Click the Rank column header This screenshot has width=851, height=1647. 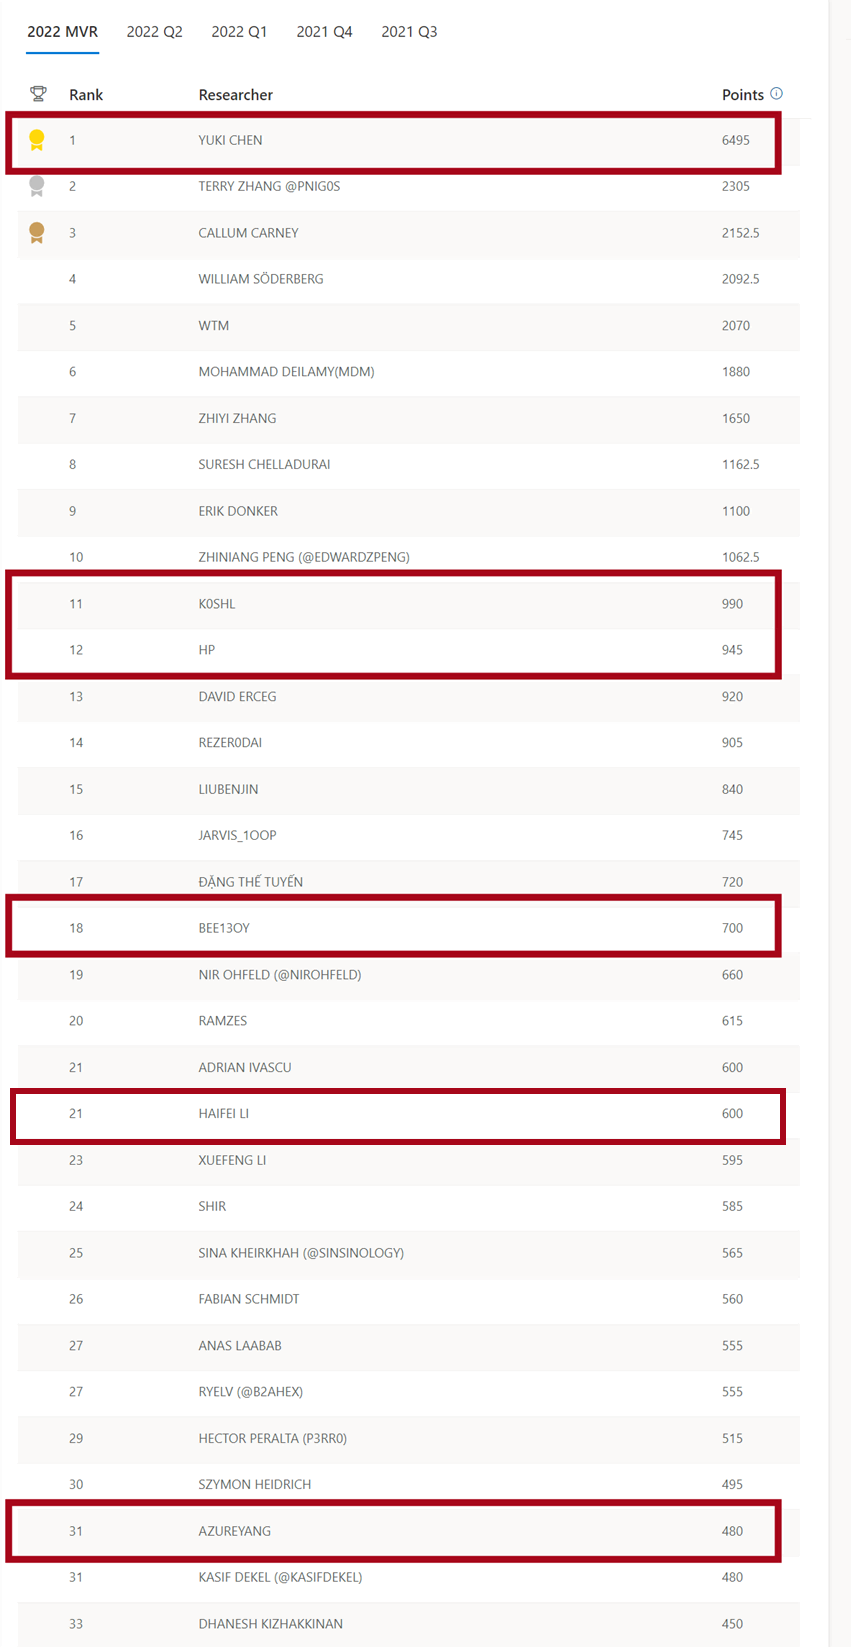tap(86, 95)
